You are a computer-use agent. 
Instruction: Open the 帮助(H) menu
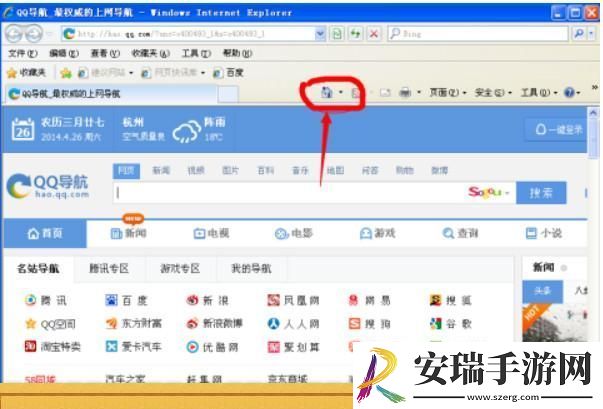[237, 53]
